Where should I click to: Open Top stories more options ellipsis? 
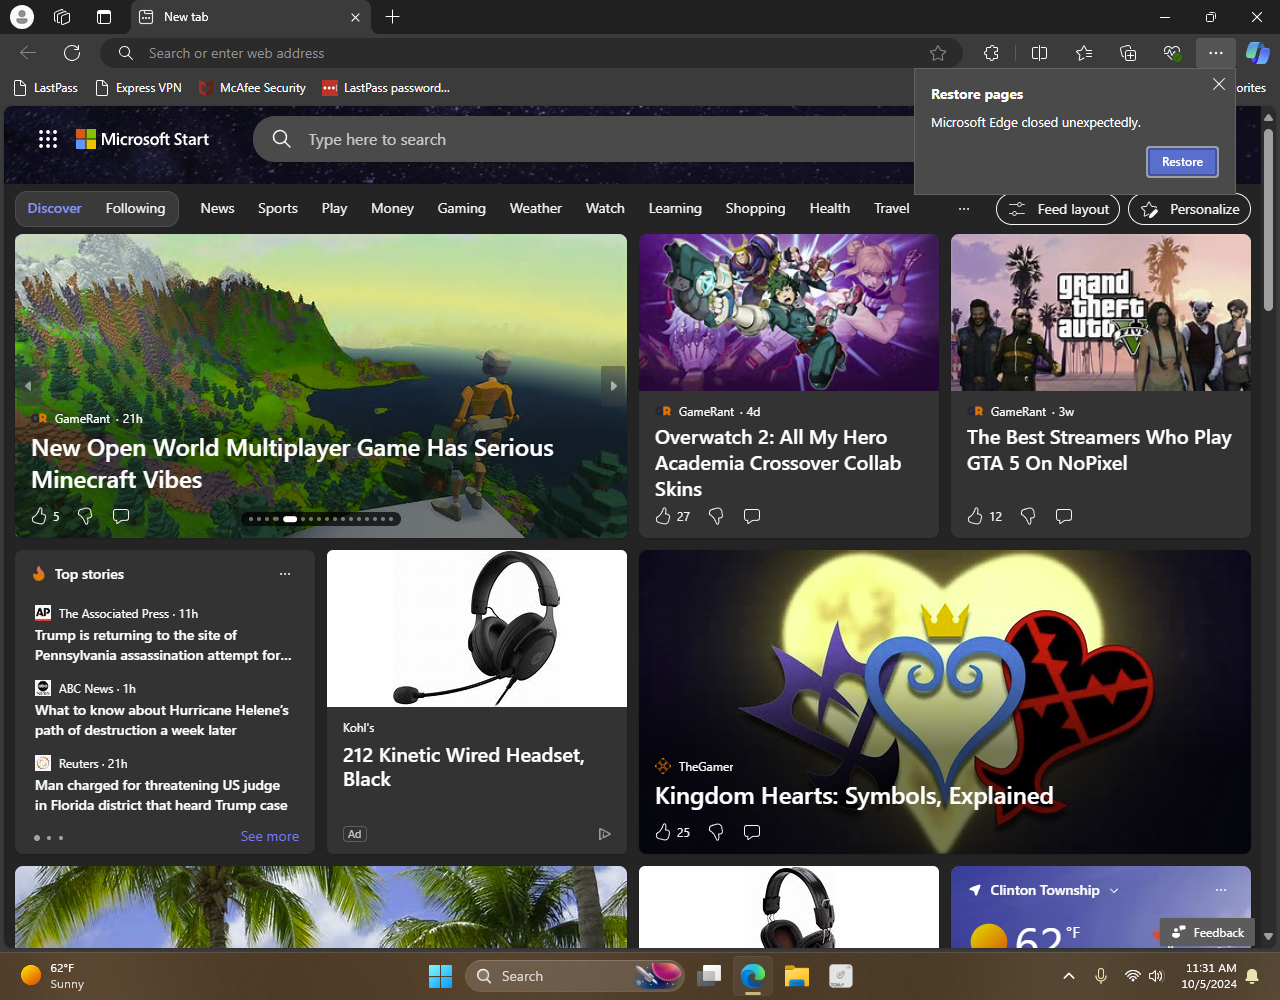(285, 574)
